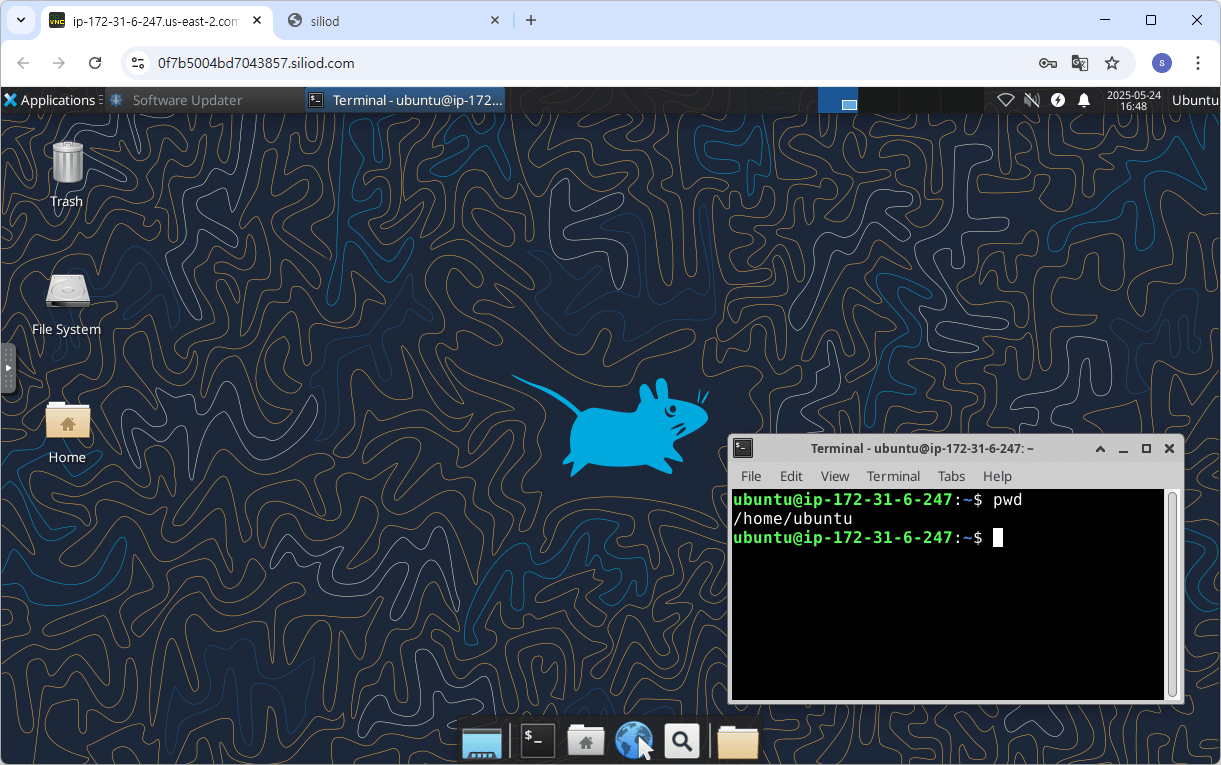Click the translate page icon in address bar
This screenshot has width=1221, height=765.
click(1080, 63)
